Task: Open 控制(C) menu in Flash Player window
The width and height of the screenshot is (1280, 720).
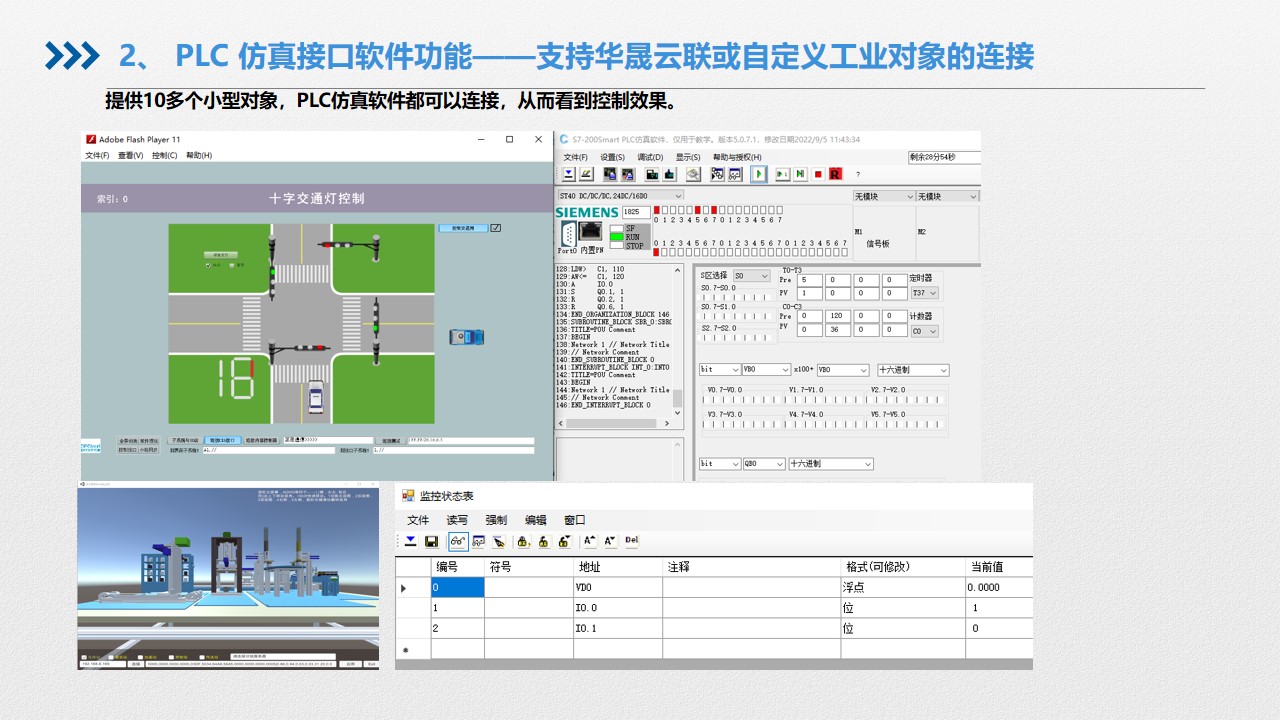Action: click(x=164, y=155)
